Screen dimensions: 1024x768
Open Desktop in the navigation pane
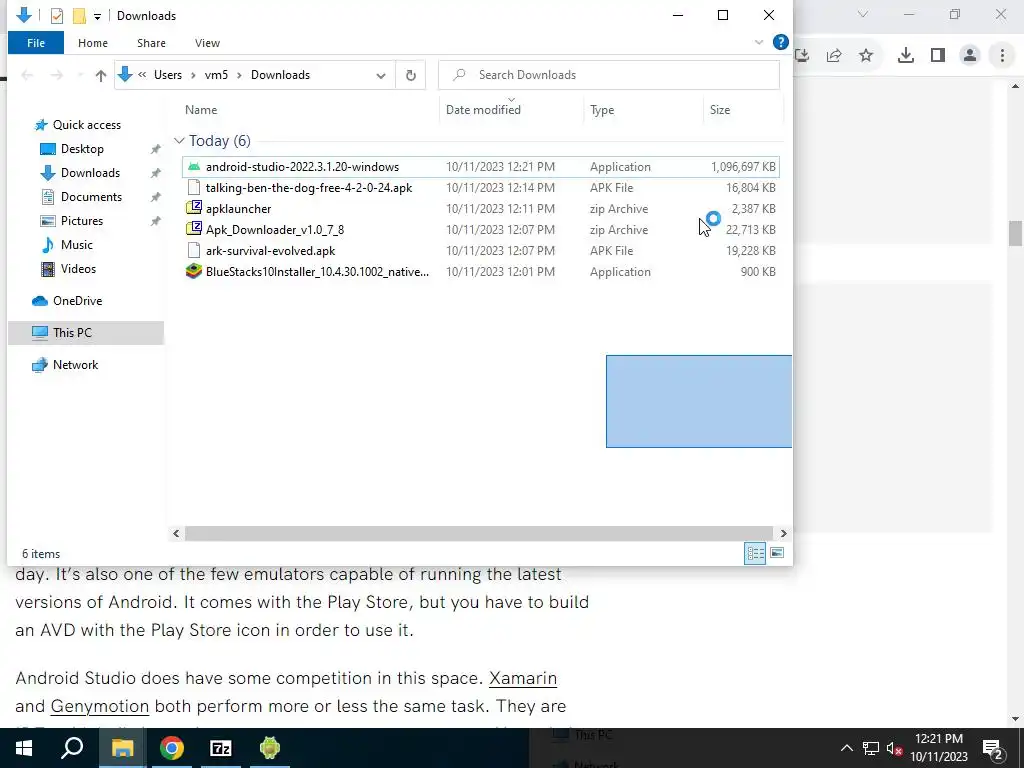tap(82, 149)
